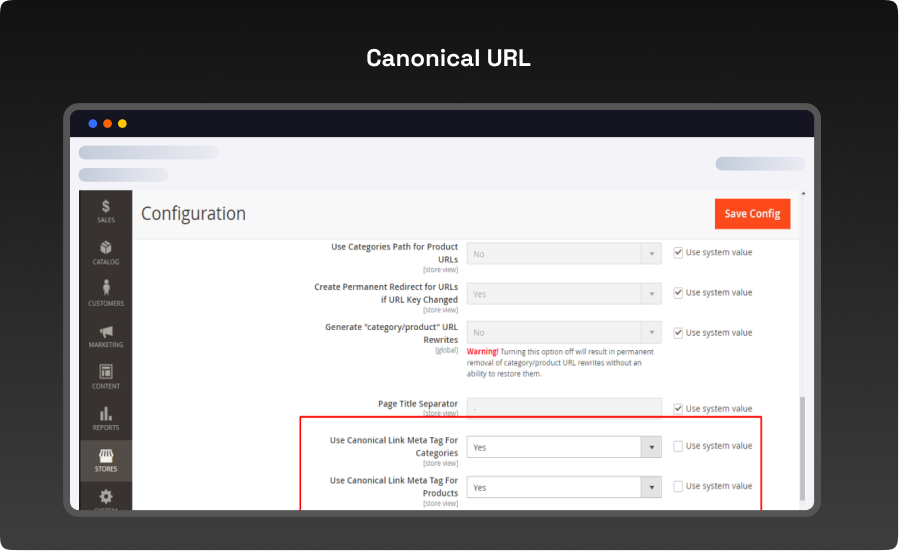
Task: Open the Marketing megaphone icon
Action: click(105, 335)
